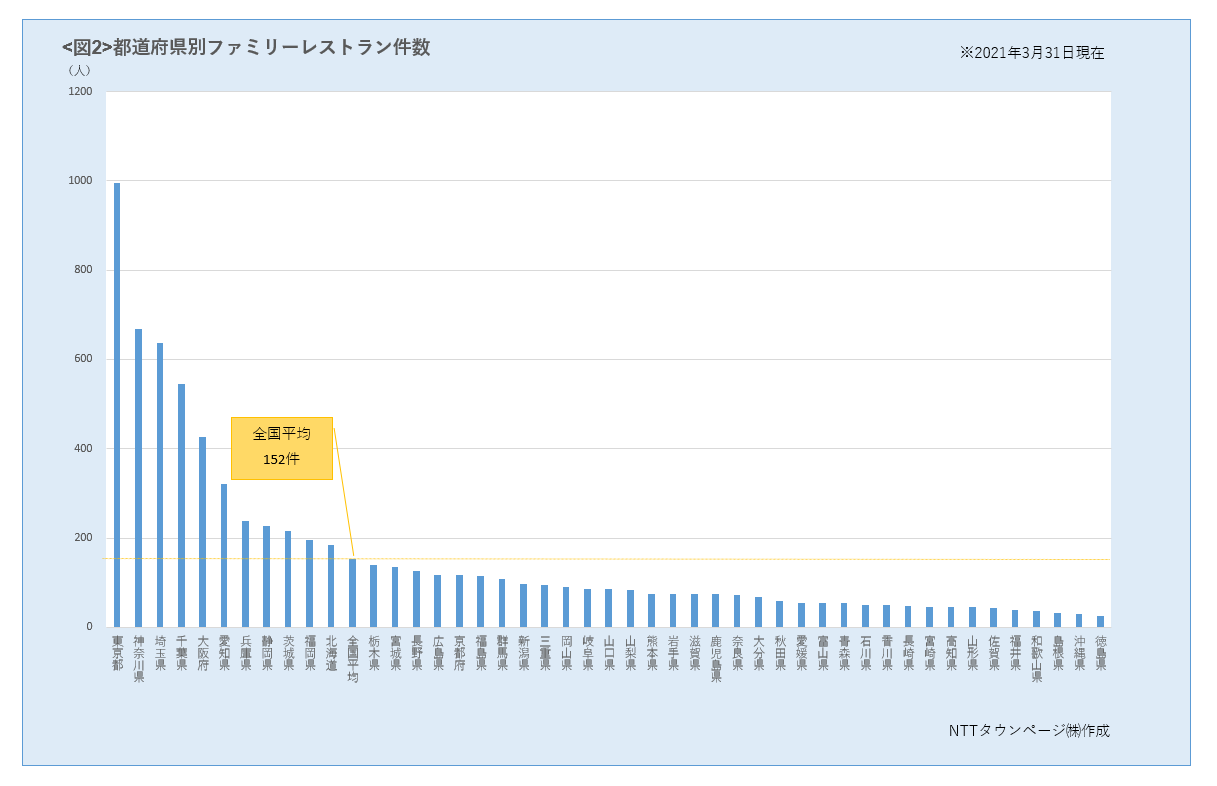1217x786 pixels.
Task: Click the 大阪府 bar
Action: pos(202,532)
